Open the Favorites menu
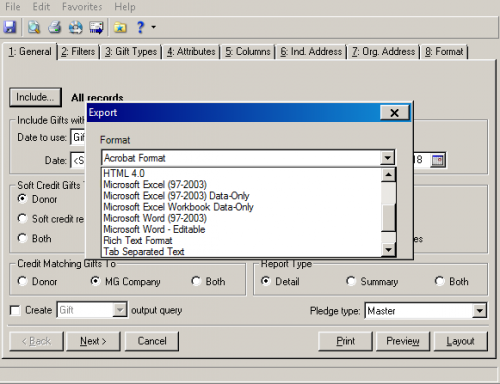Screen dimensions: 500x384 point(82,6)
